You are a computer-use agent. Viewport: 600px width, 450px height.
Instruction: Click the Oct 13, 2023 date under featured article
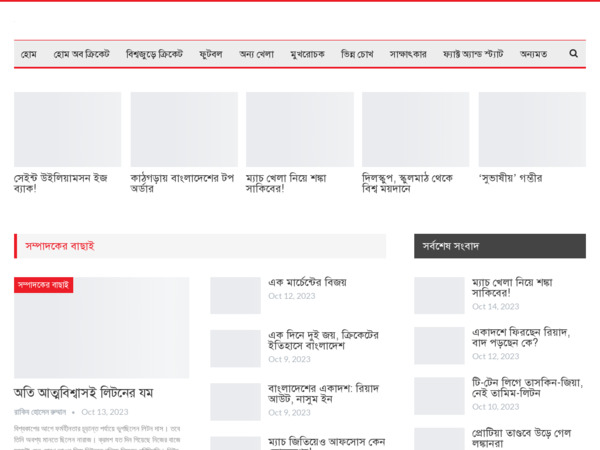(x=105, y=412)
